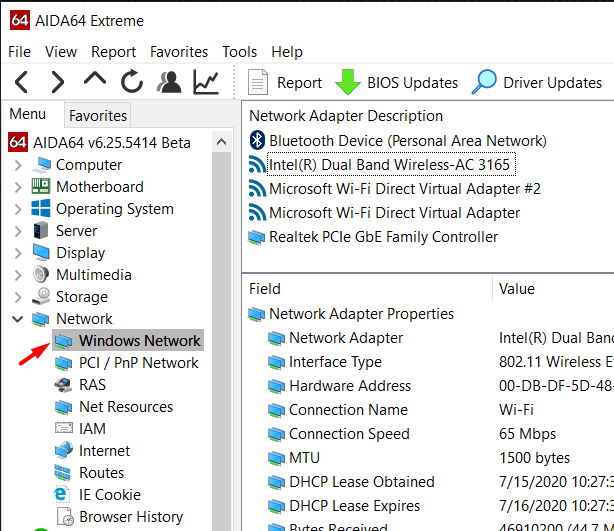Click the DHCP Lease Obtained row

[x=361, y=482]
